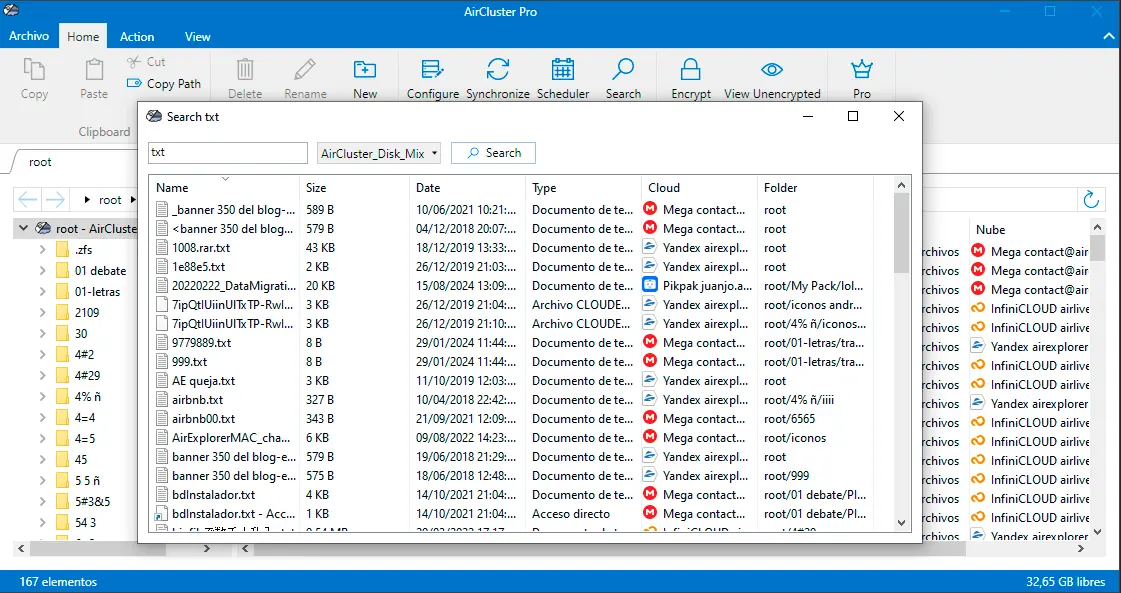Click the file icon of 1008.rar.txt
The height and width of the screenshot is (593, 1121).
click(x=162, y=248)
